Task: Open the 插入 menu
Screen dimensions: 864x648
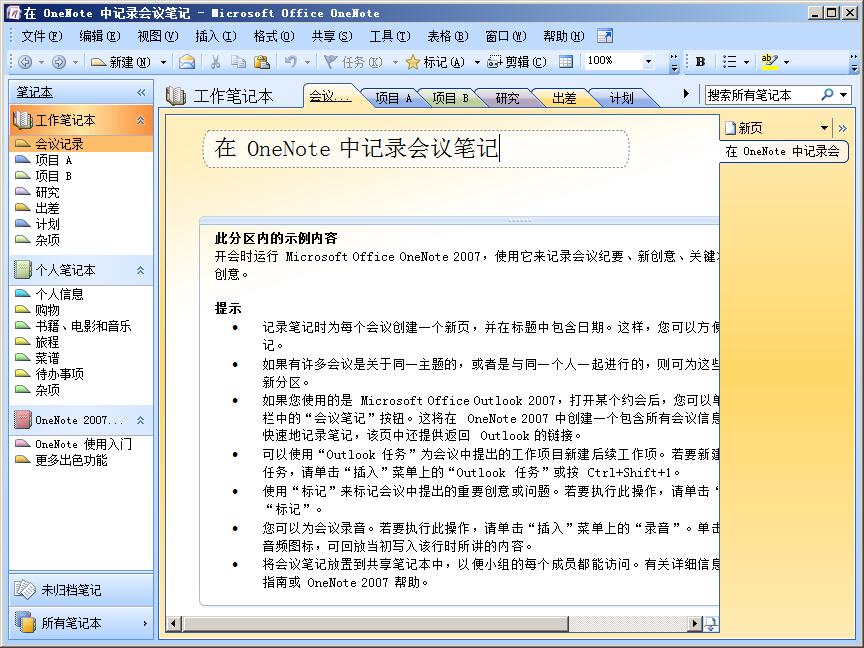Action: (x=216, y=36)
